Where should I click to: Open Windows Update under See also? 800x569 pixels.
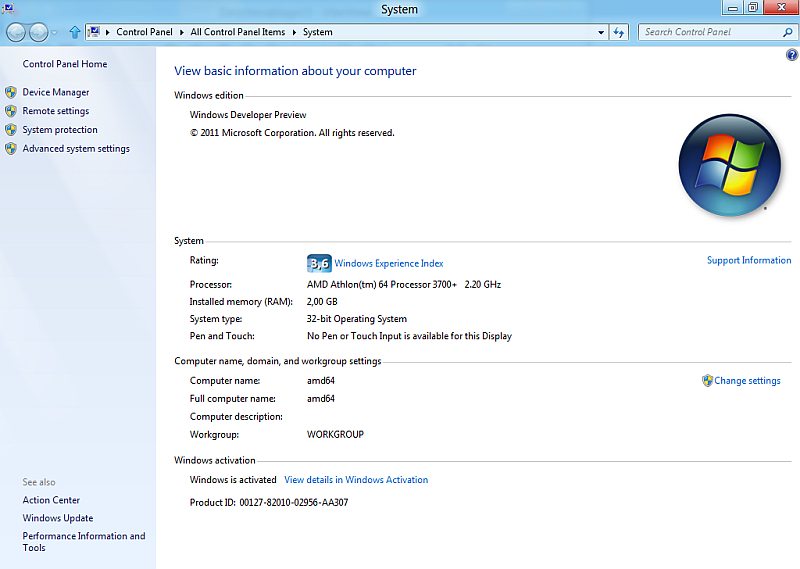tap(58, 518)
